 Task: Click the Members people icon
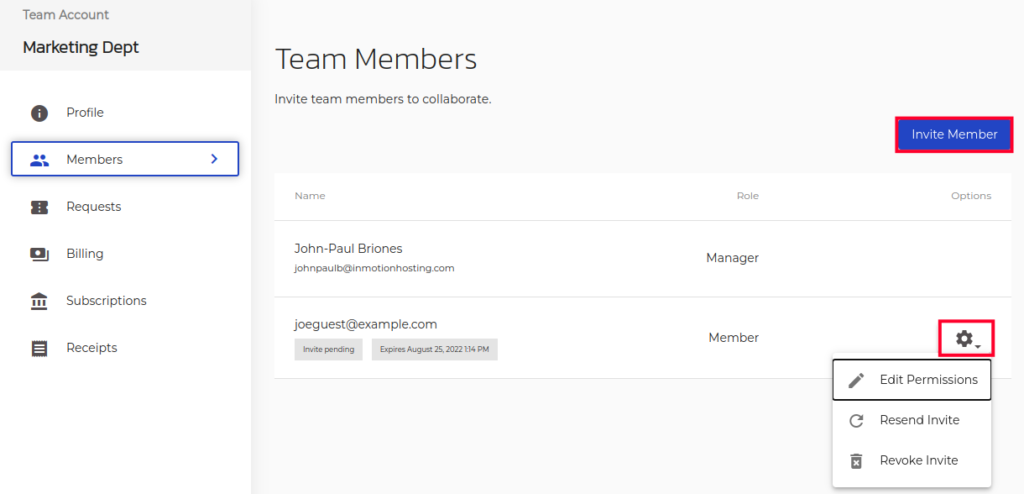point(40,160)
